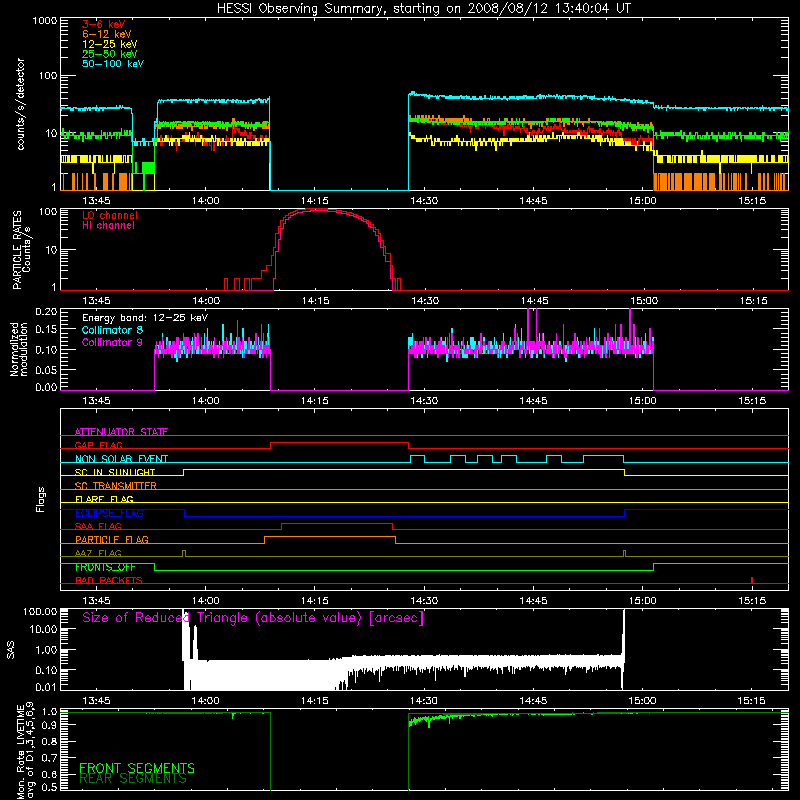Select the SAA_FLAG label
Image resolution: width=800 pixels, height=800 pixels.
[98, 526]
